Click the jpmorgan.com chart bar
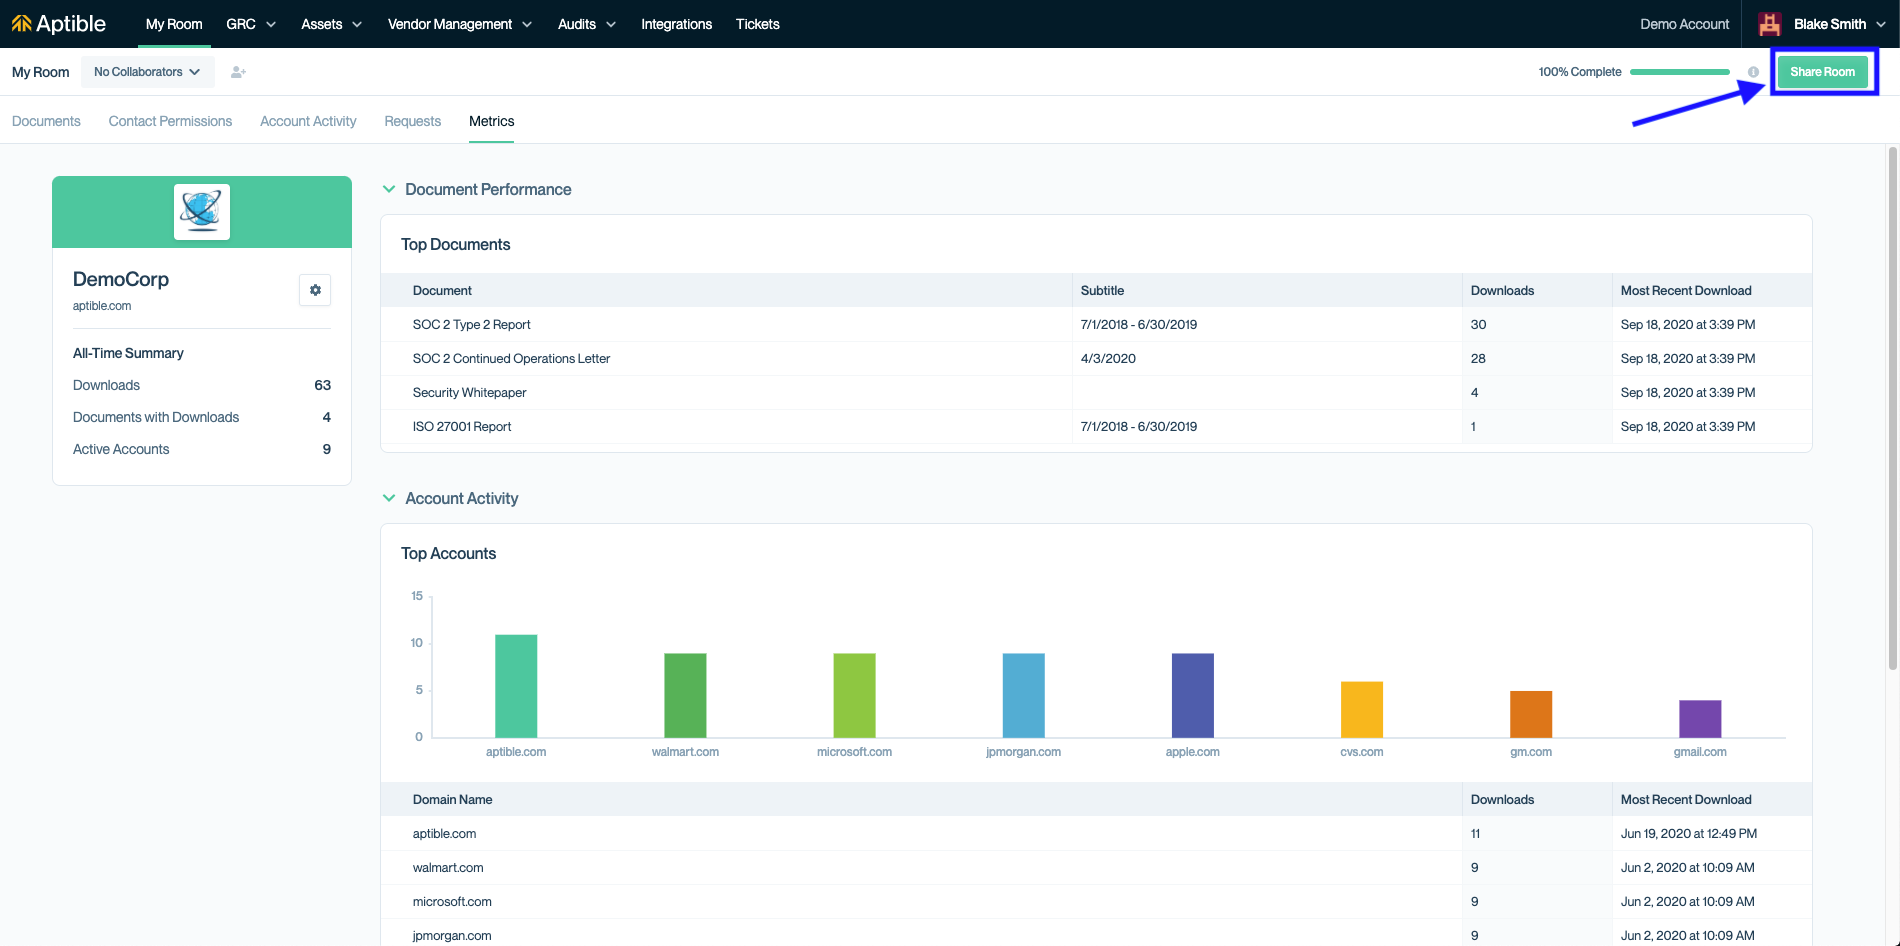This screenshot has width=1900, height=946. point(1023,696)
